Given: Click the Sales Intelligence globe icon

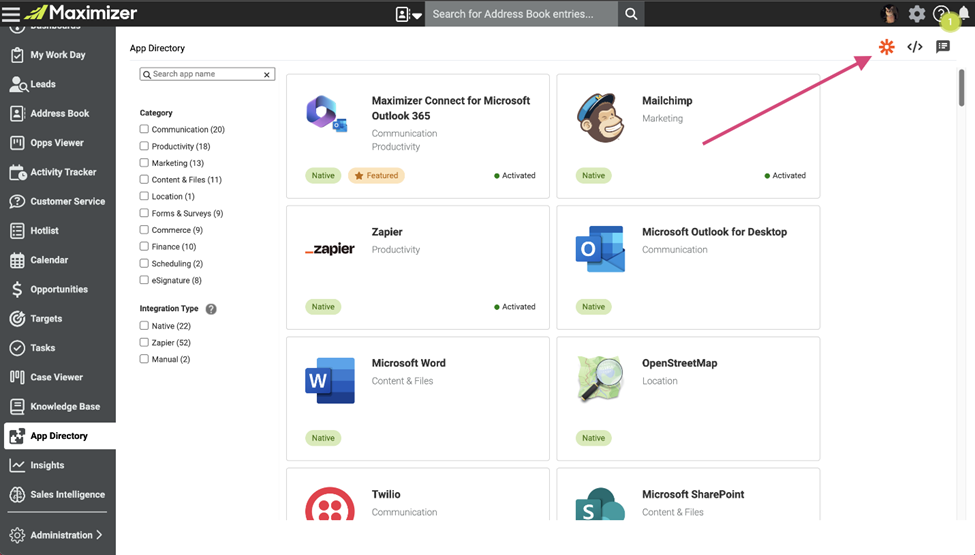Looking at the screenshot, I should pyautogui.click(x=17, y=494).
